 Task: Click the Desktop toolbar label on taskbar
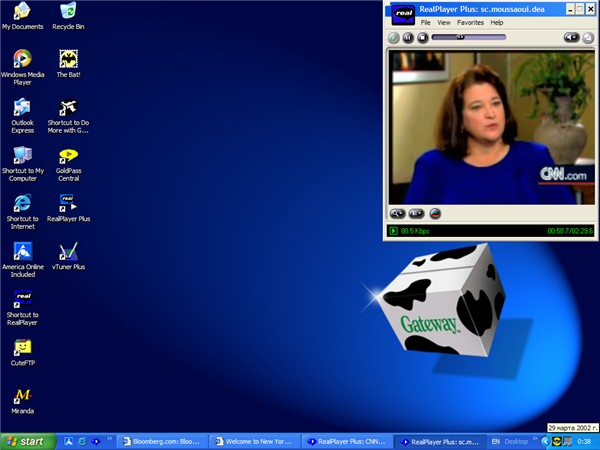click(x=516, y=442)
